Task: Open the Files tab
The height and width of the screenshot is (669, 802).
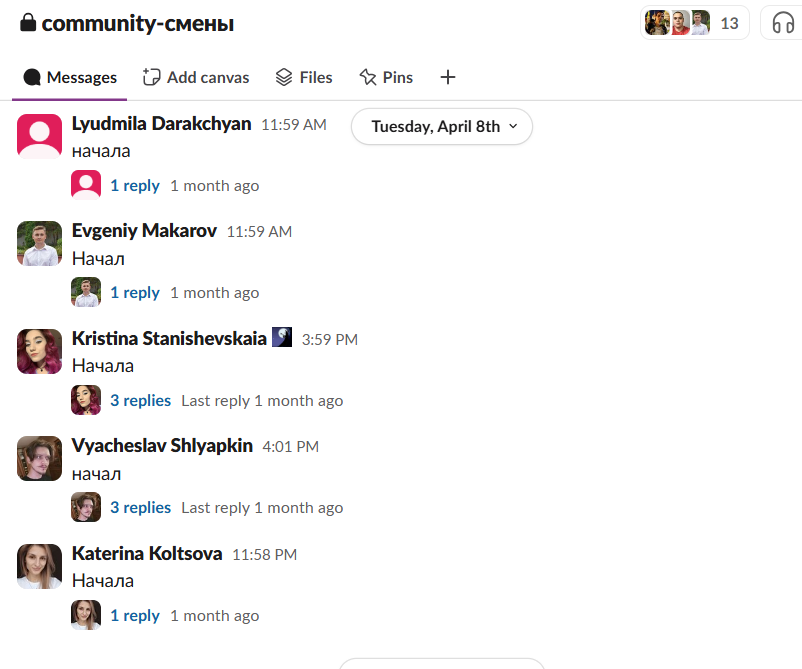Action: click(304, 77)
